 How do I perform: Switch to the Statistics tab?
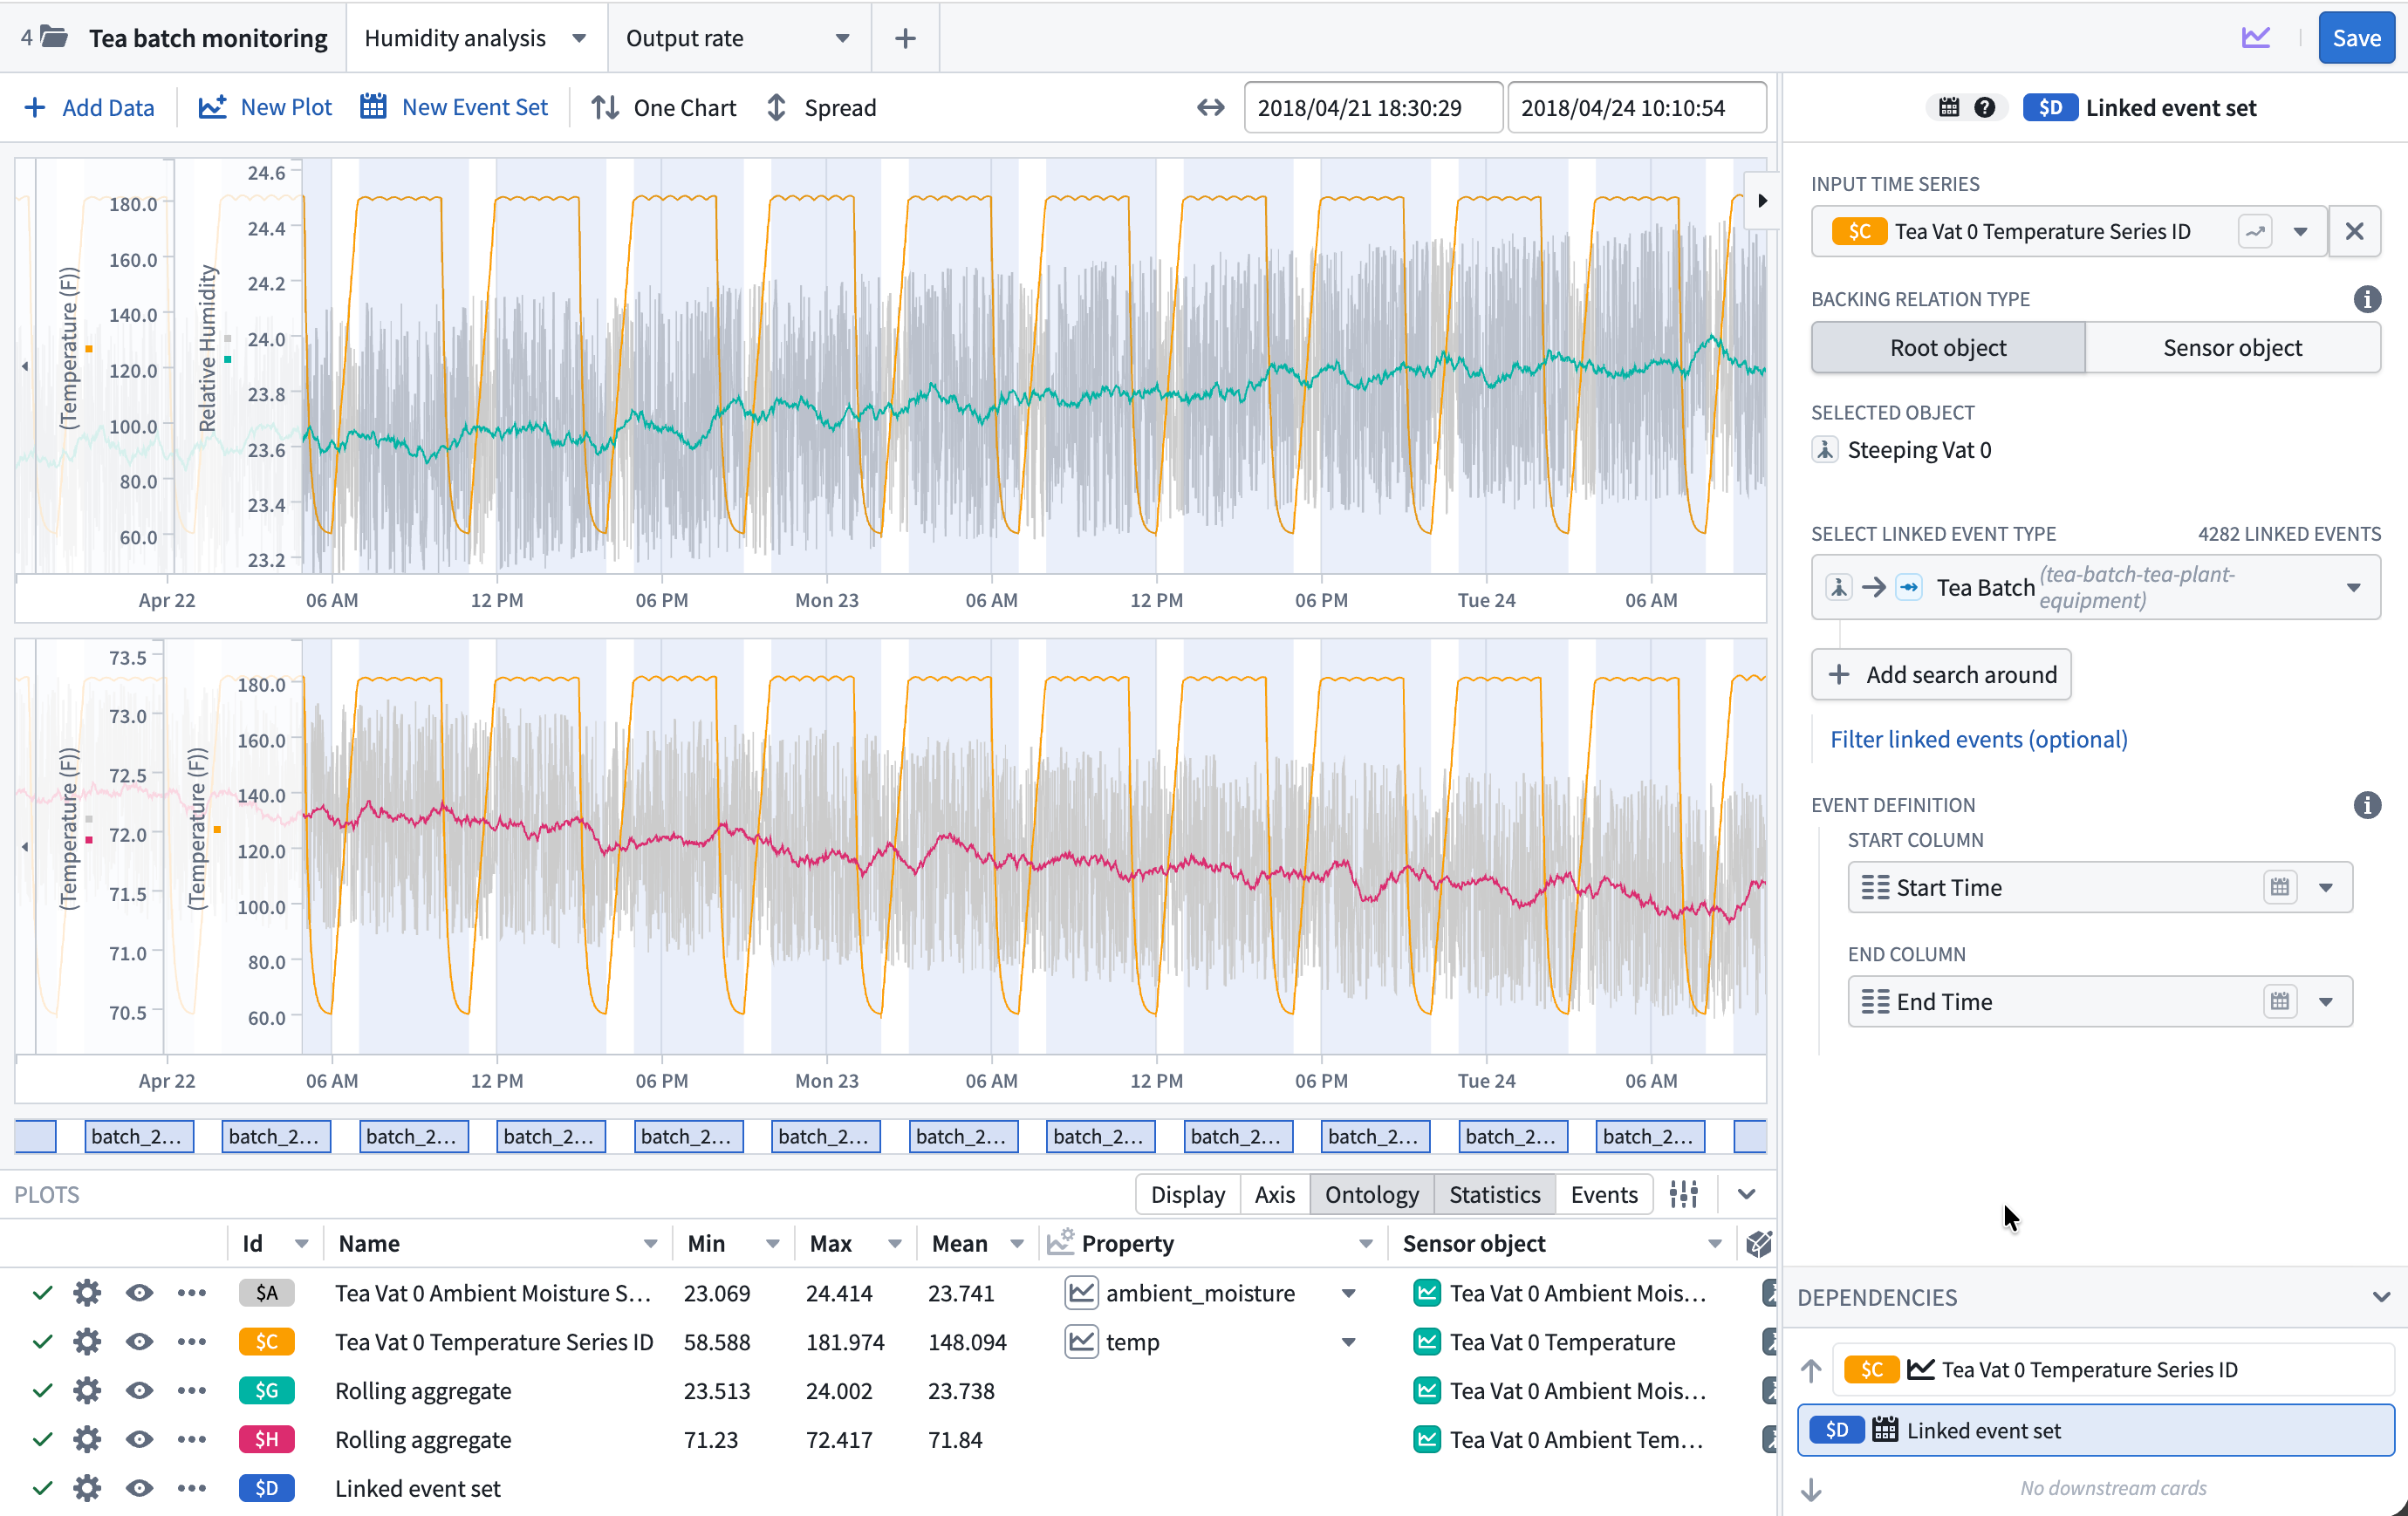1494,1193
